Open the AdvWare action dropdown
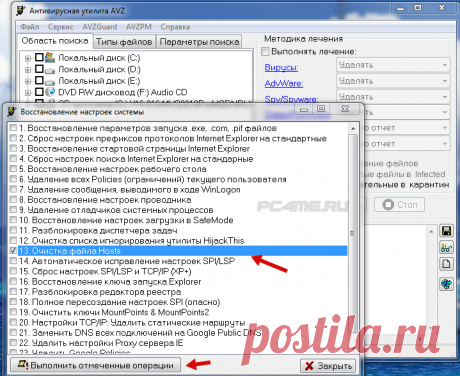 [393, 81]
